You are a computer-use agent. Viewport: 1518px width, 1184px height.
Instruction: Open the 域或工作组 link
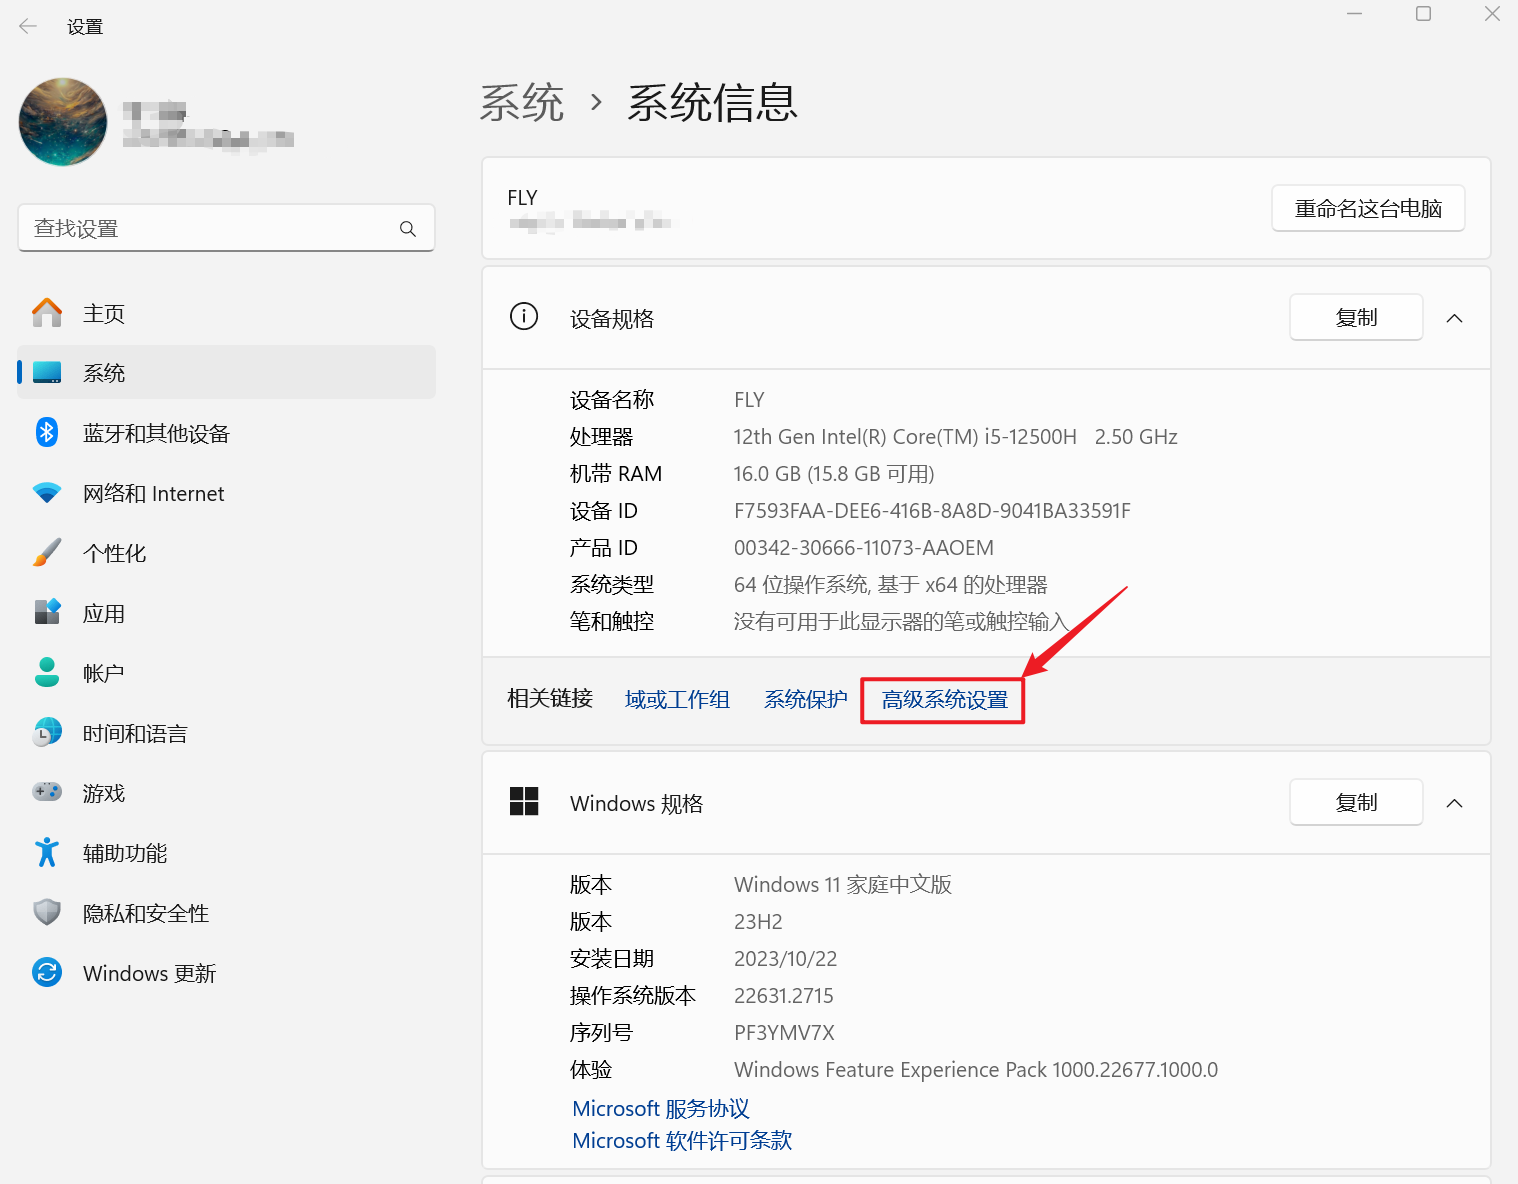pyautogui.click(x=677, y=699)
